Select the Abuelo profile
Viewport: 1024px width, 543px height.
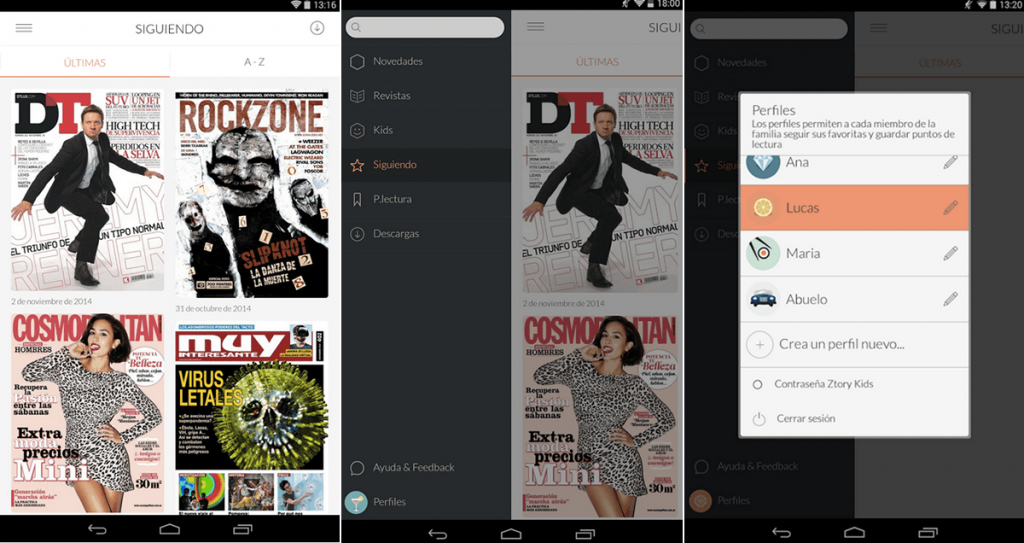click(854, 299)
